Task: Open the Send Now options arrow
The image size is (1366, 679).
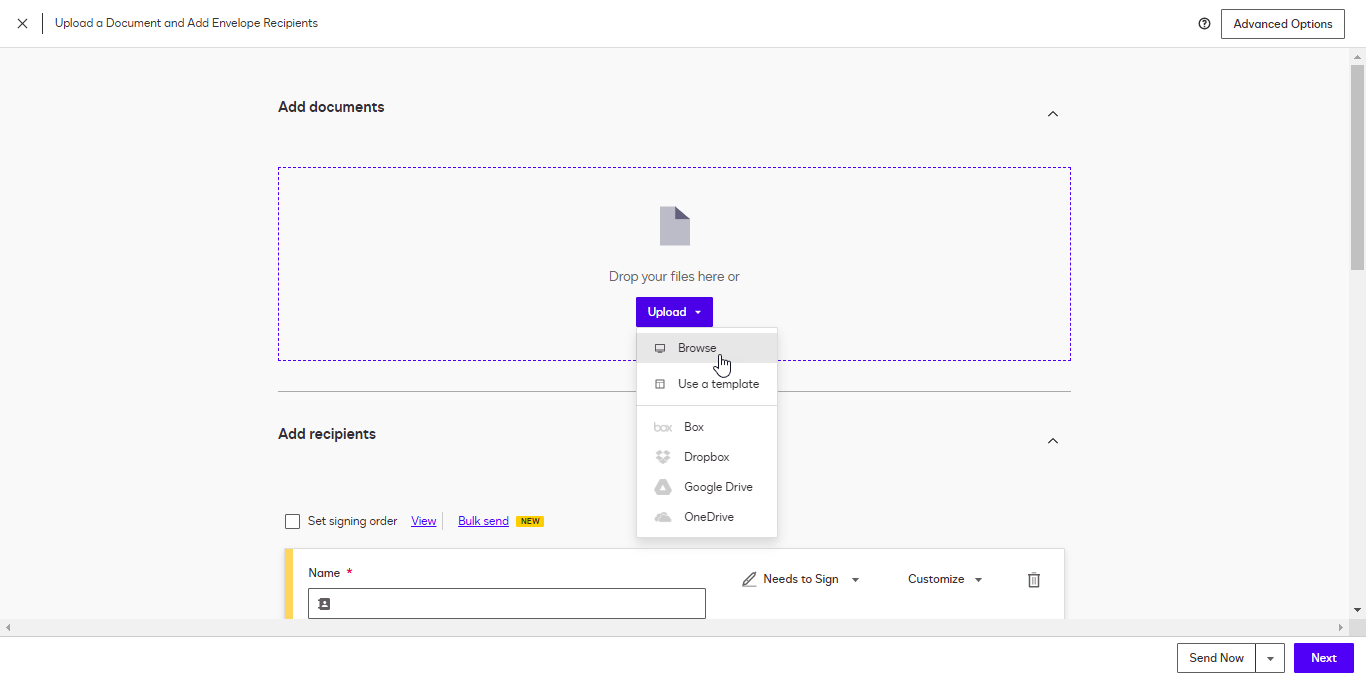Action: click(x=1270, y=658)
